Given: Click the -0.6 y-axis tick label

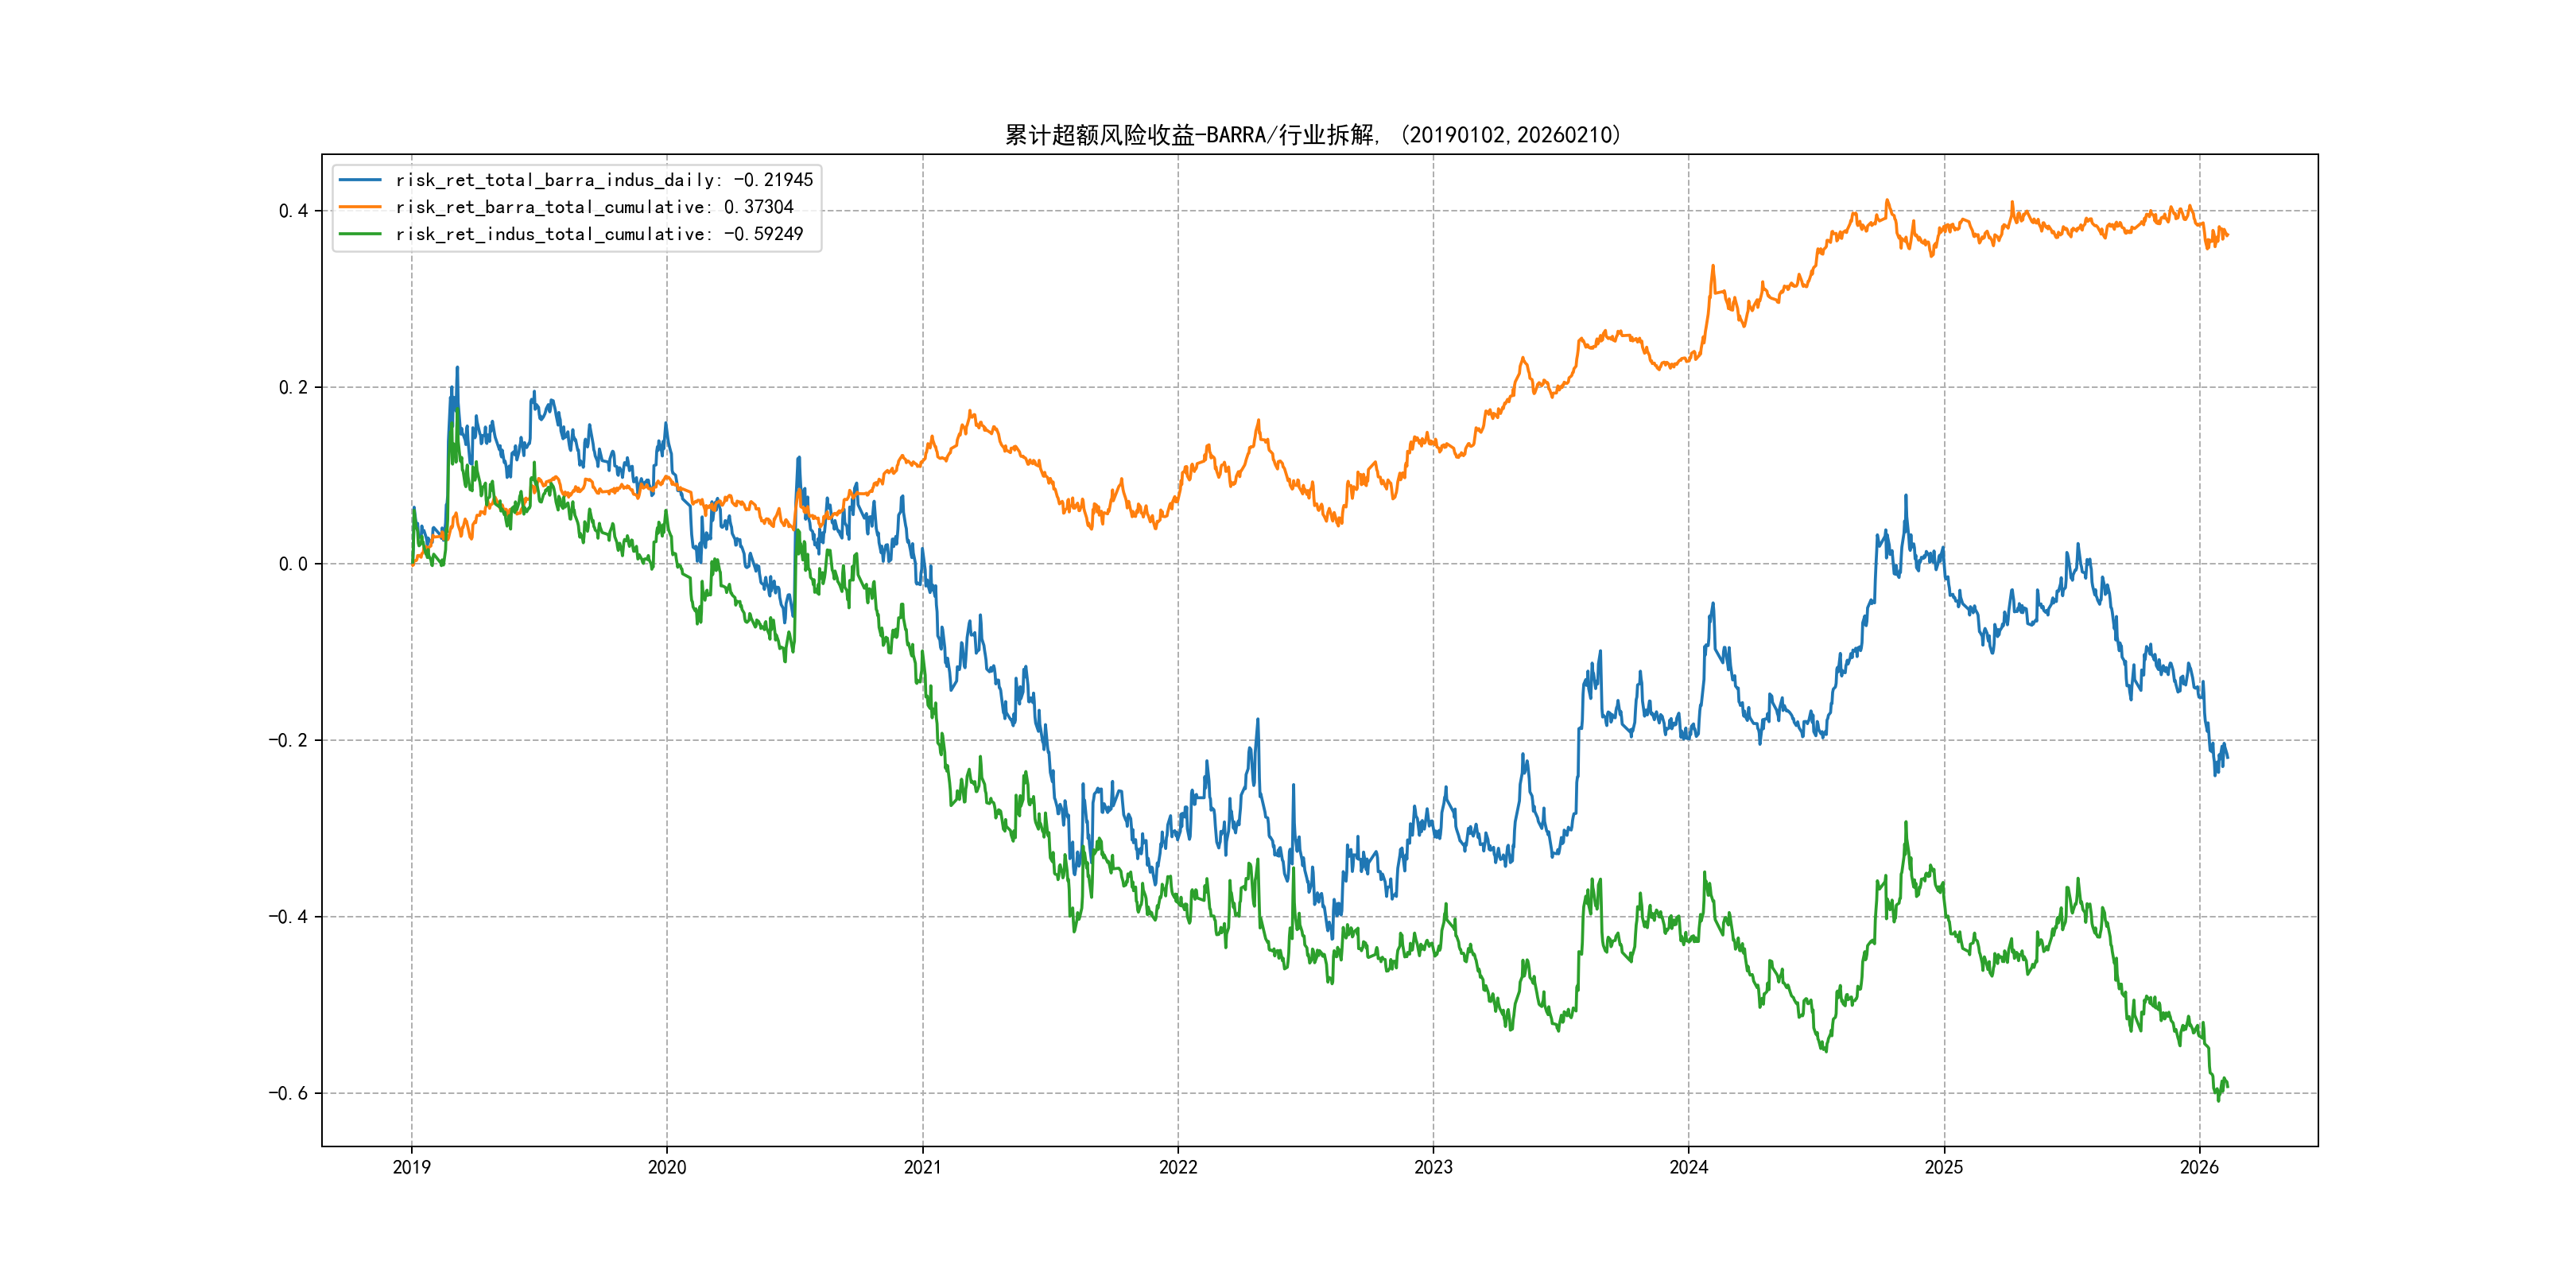Looking at the screenshot, I should (x=288, y=1093).
